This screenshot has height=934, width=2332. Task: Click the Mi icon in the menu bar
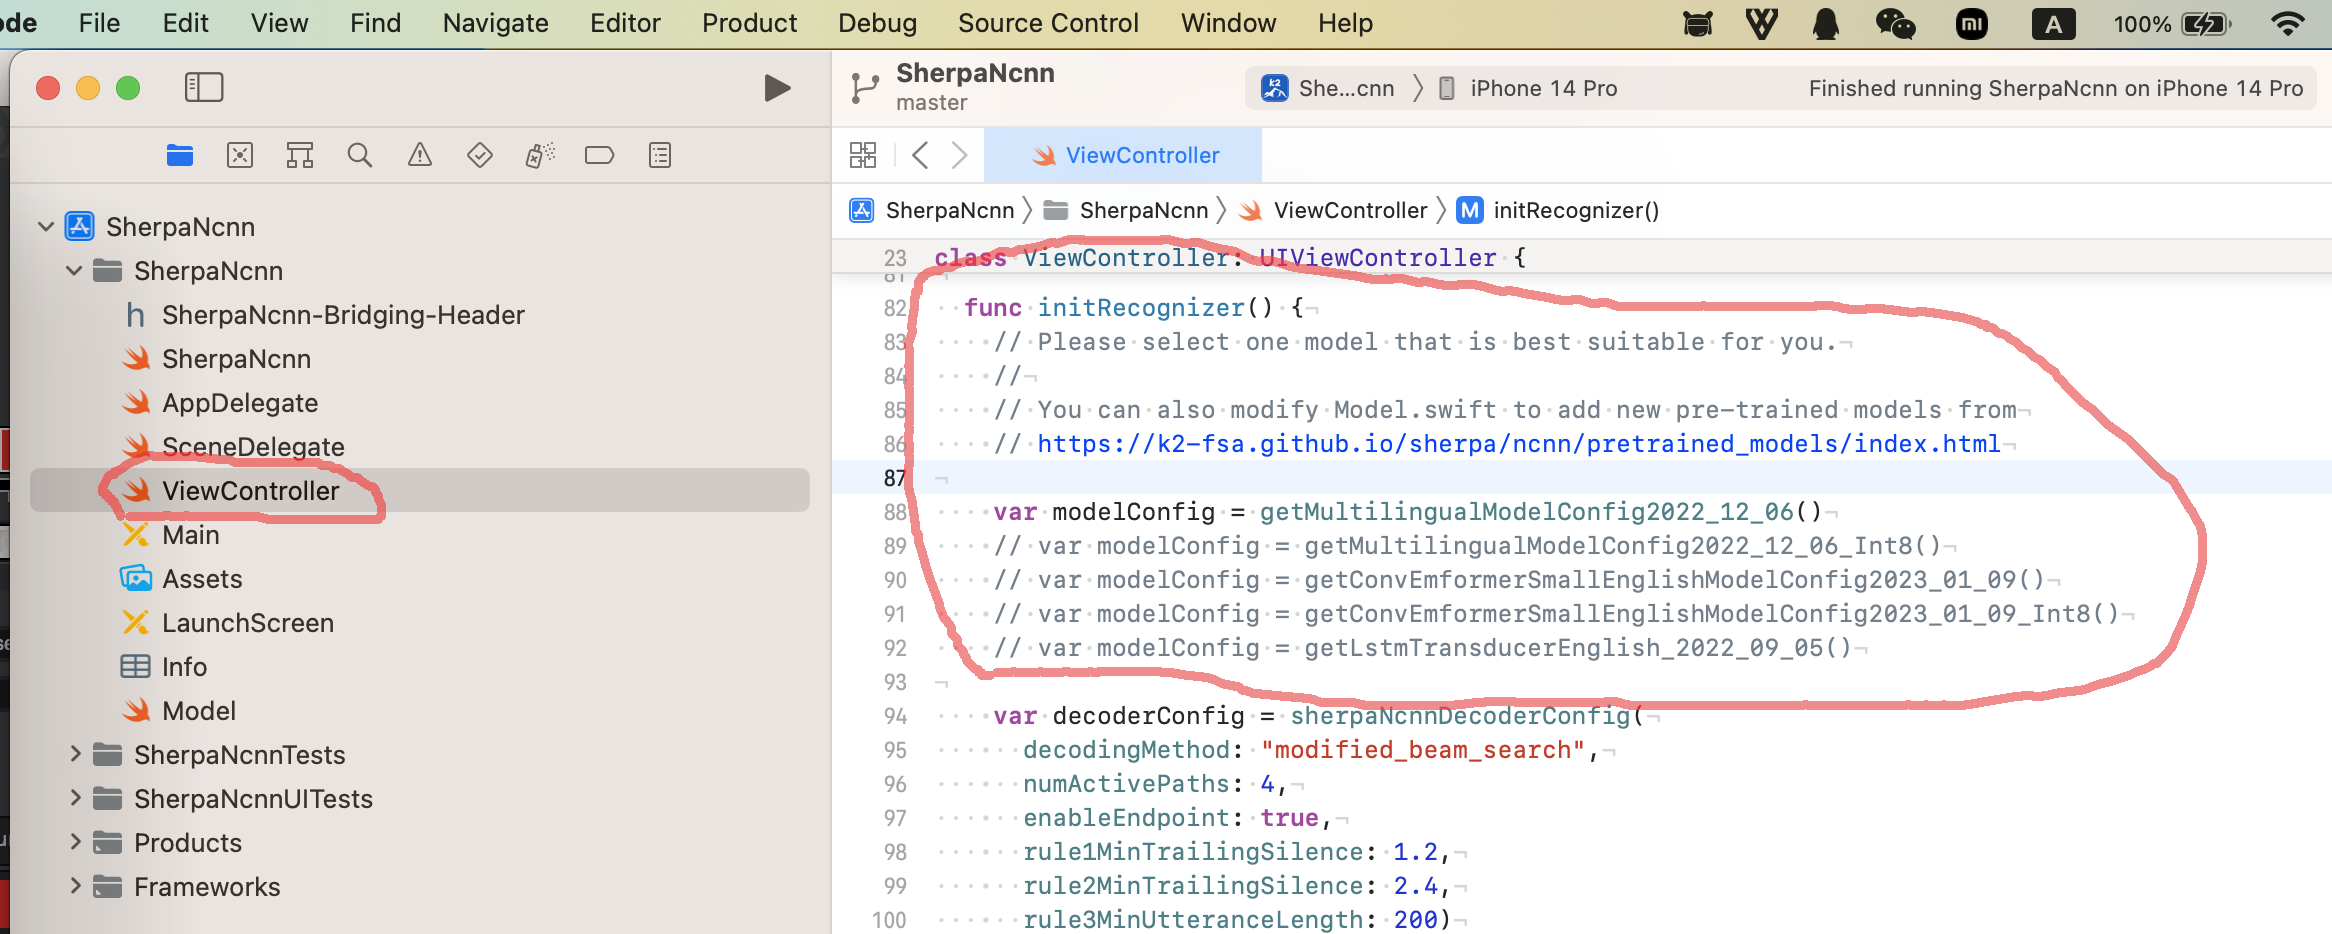pyautogui.click(x=1972, y=23)
